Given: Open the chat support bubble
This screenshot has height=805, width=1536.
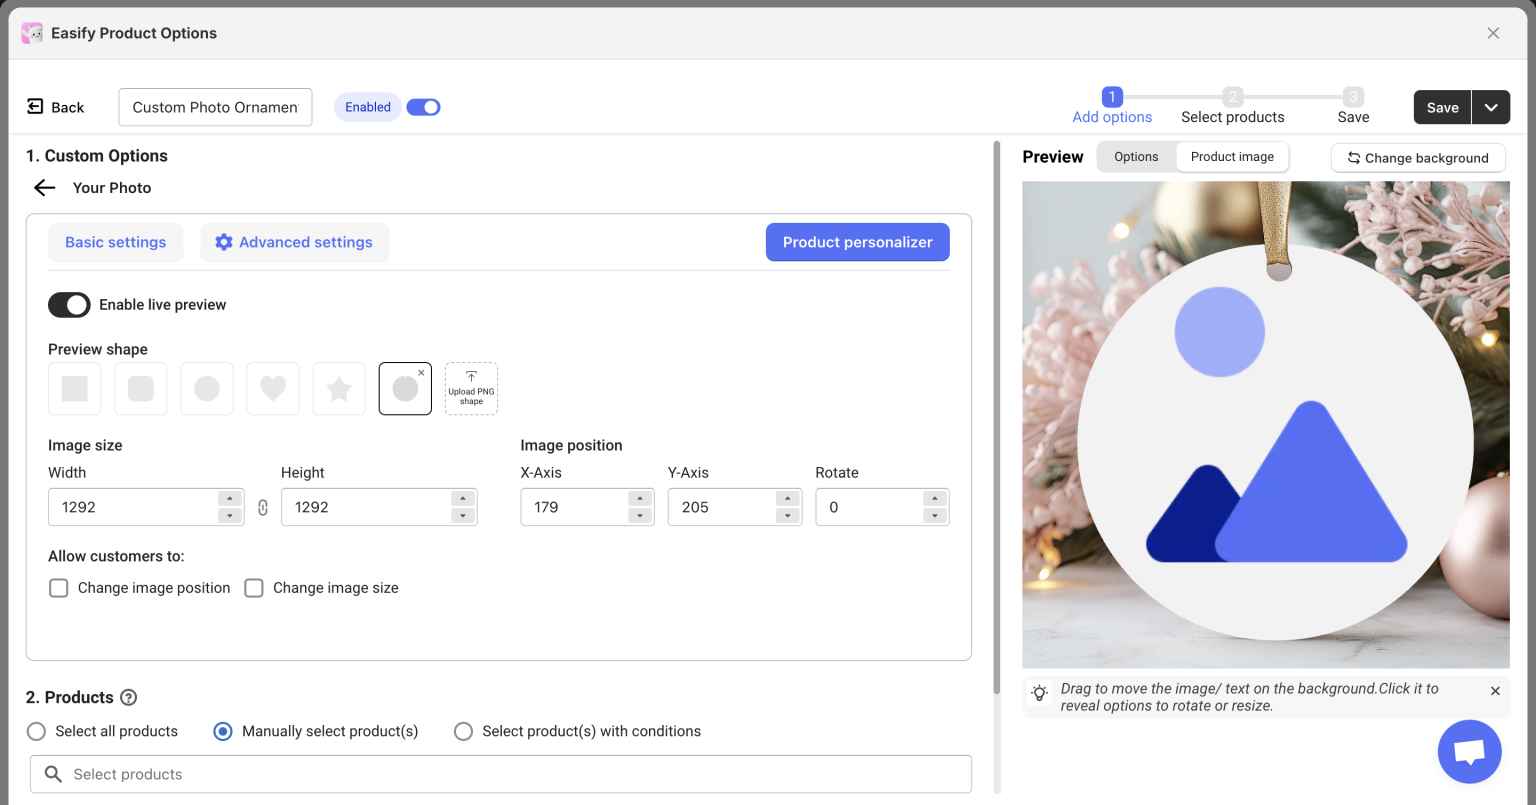Looking at the screenshot, I should [x=1470, y=751].
